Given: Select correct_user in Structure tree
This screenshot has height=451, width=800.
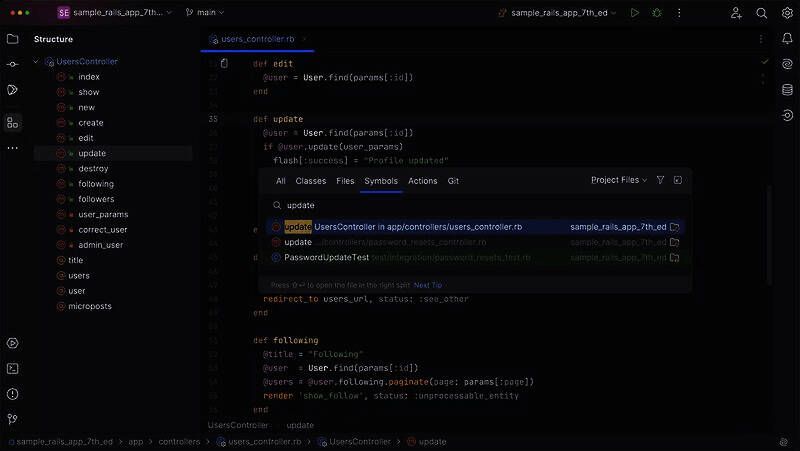Looking at the screenshot, I should pyautogui.click(x=103, y=230).
